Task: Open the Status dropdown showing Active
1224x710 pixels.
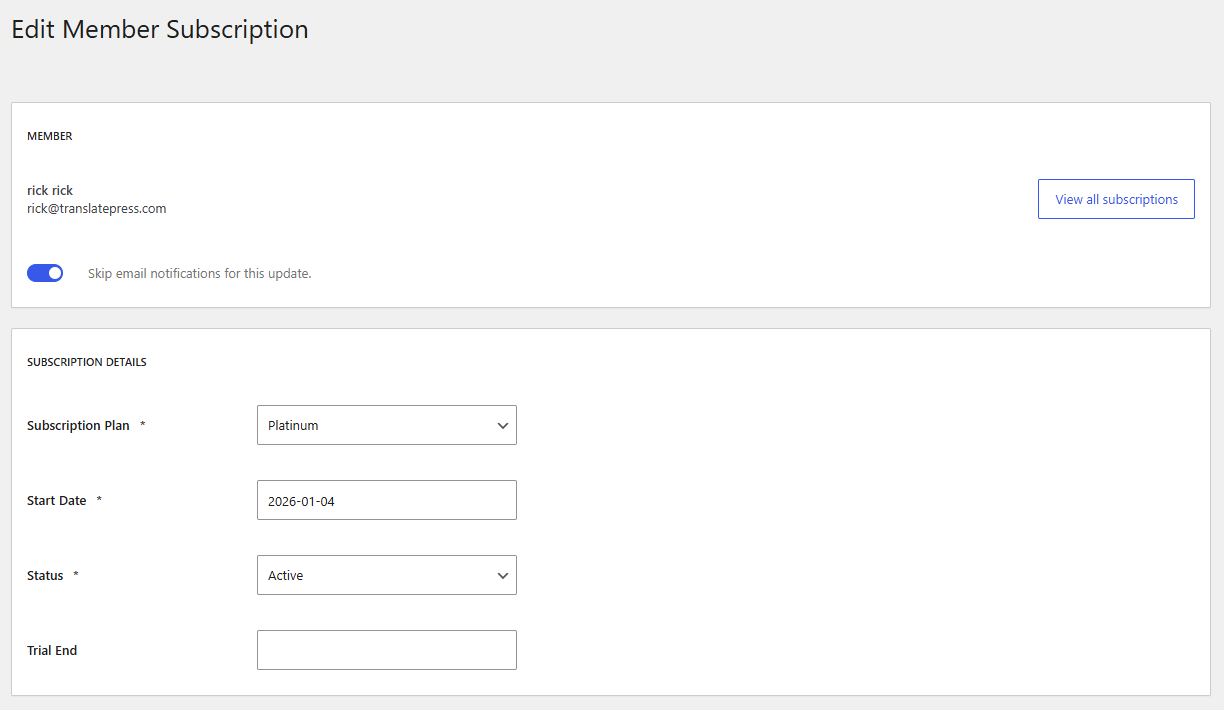Action: point(375,575)
